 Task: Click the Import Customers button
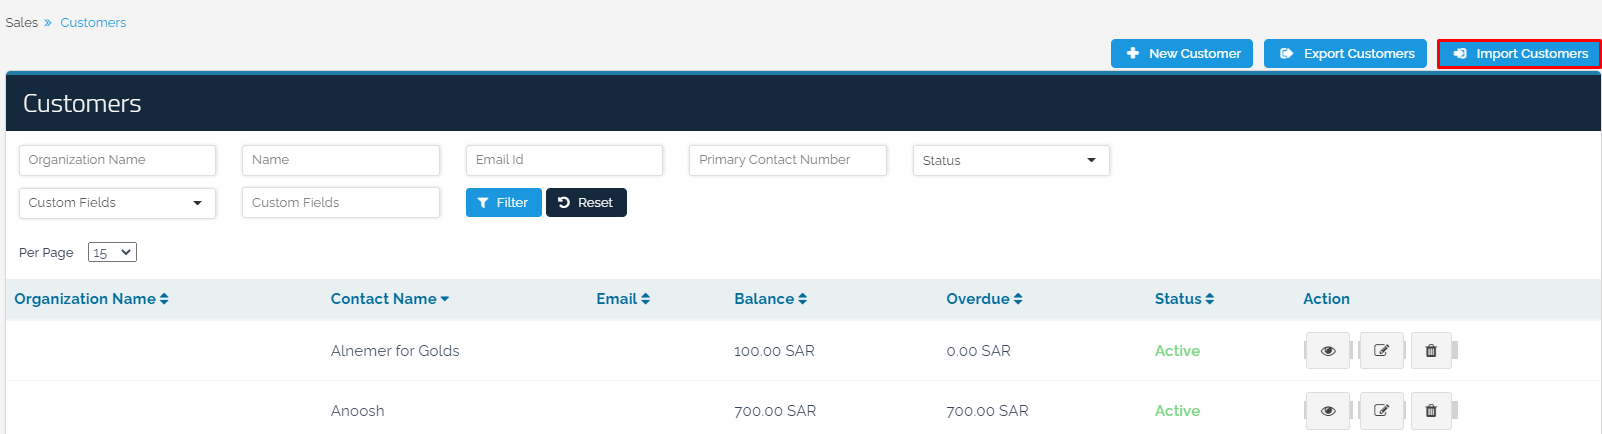[1519, 54]
